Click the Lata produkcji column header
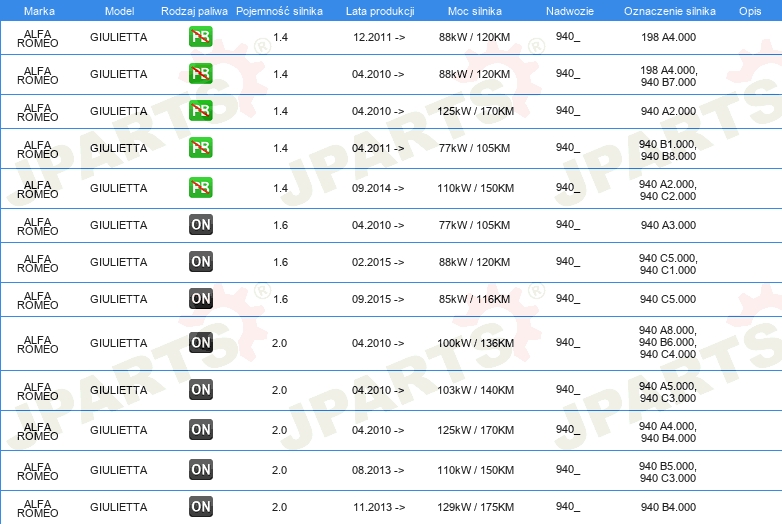Image resolution: width=782 pixels, height=524 pixels. coord(380,11)
